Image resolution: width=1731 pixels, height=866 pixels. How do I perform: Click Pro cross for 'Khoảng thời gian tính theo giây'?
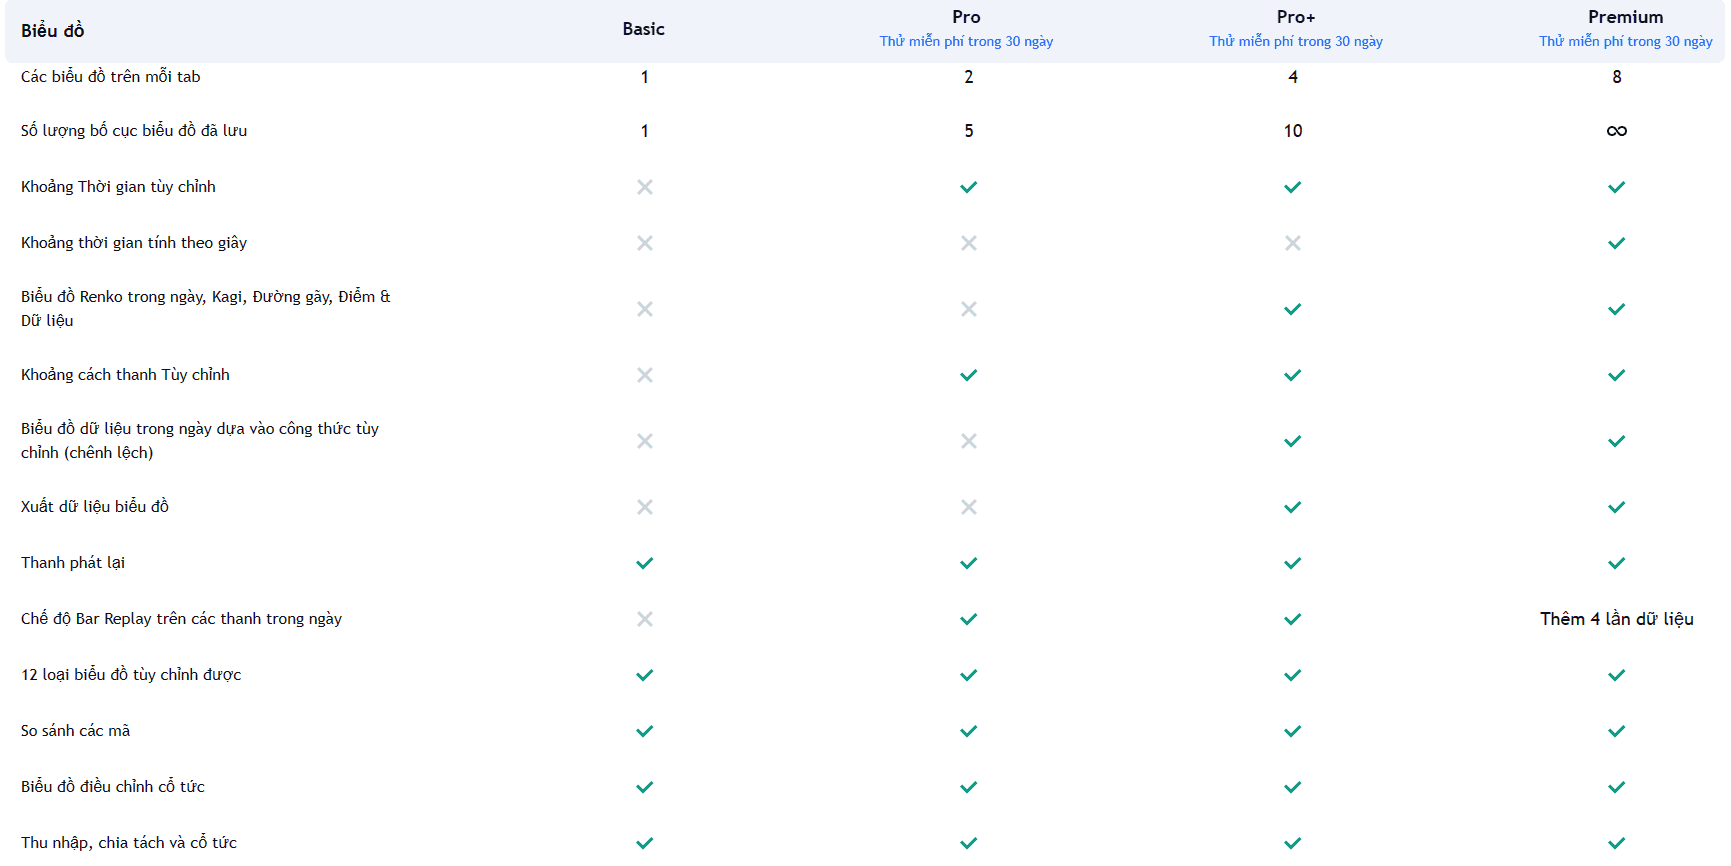click(x=969, y=243)
